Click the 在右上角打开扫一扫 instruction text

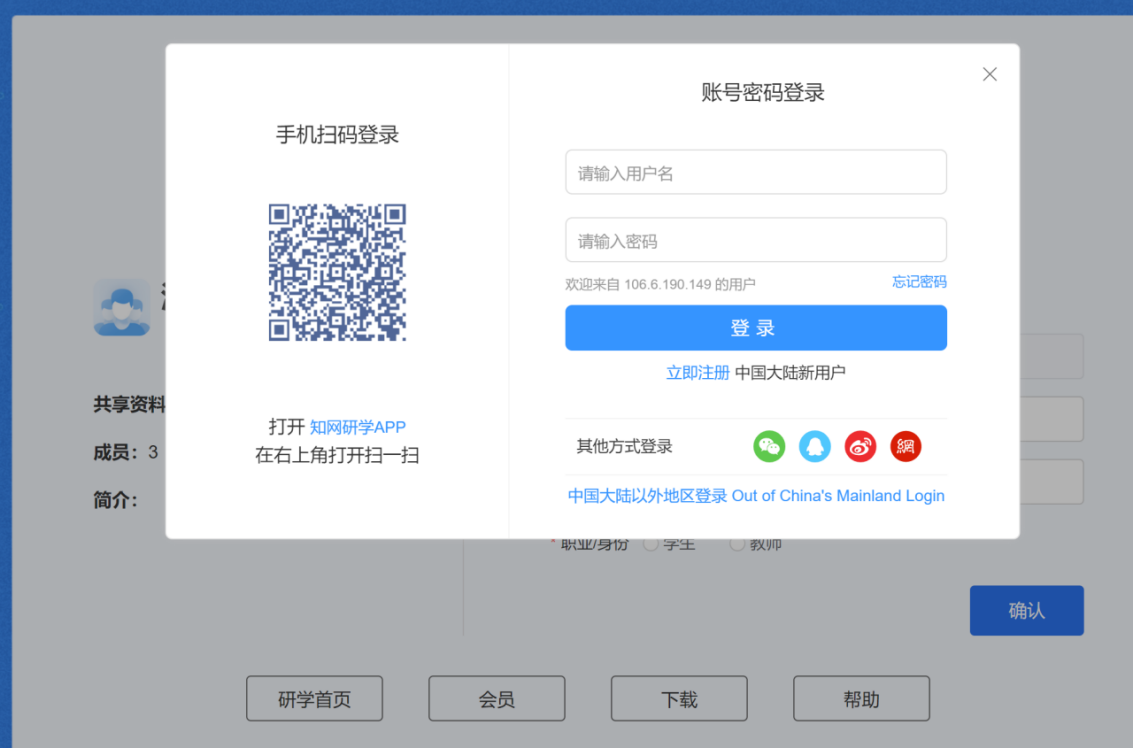click(337, 455)
